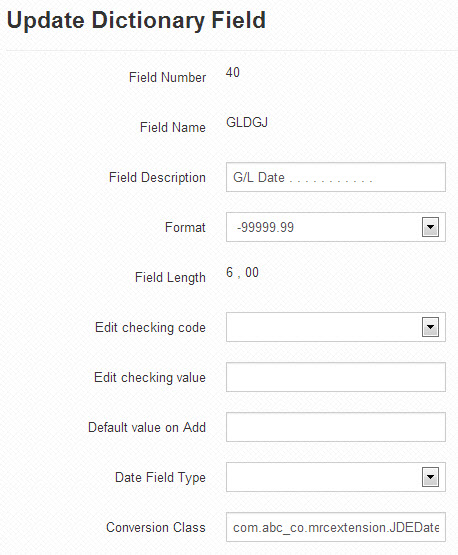
Task: Click the Date Field Type arrow button
Action: coord(430,477)
